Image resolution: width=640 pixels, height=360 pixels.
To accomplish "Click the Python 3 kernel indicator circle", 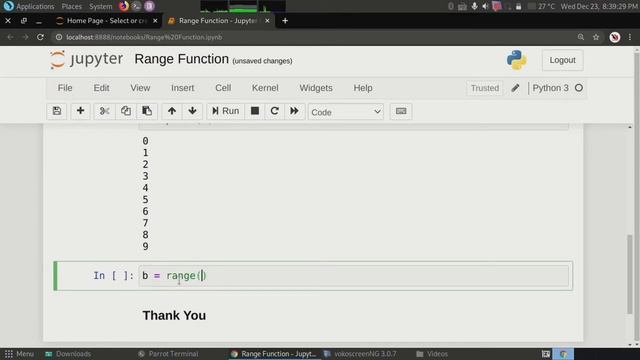I will click(x=579, y=88).
